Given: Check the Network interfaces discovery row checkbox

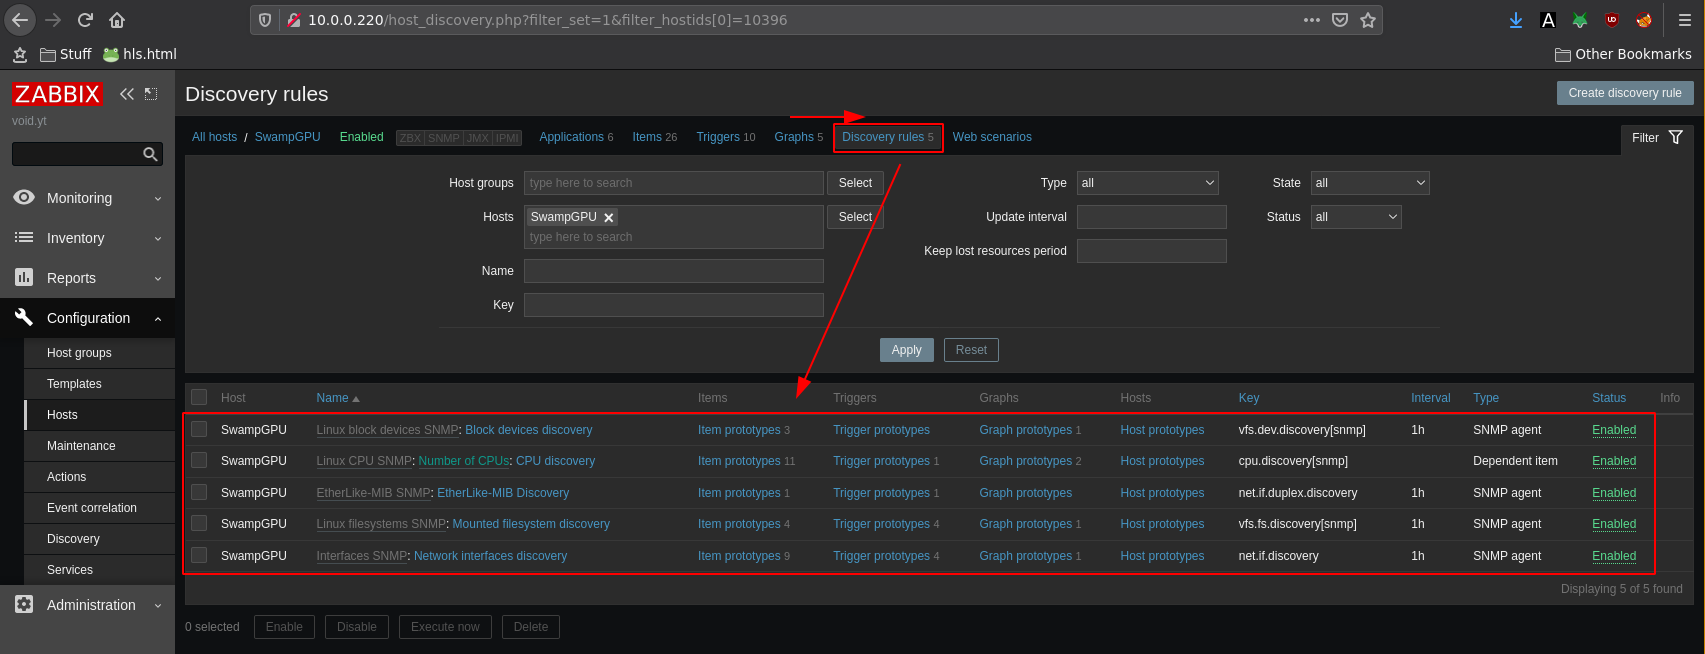Looking at the screenshot, I should pyautogui.click(x=199, y=555).
